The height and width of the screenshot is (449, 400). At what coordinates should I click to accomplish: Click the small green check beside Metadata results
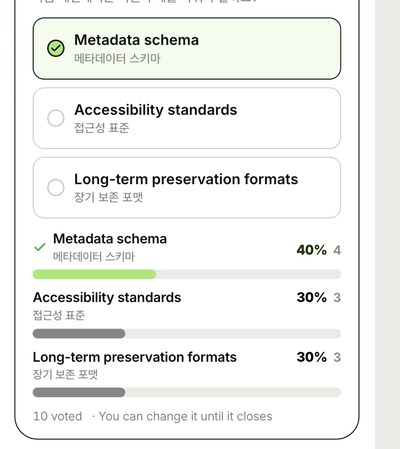[40, 247]
